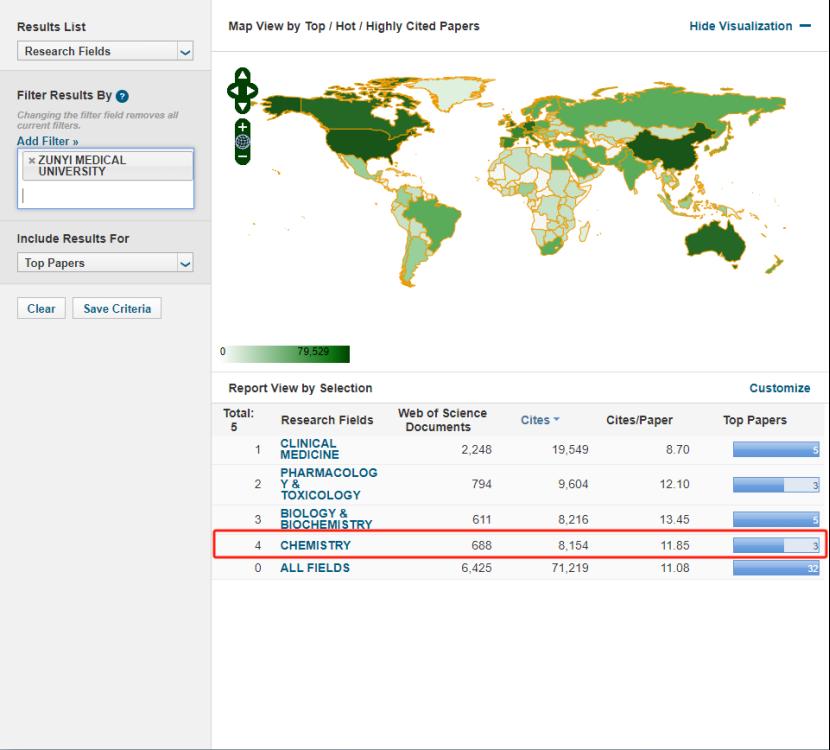Open the Filter Results By help icon
Screen dimensions: 830x750
[122, 97]
